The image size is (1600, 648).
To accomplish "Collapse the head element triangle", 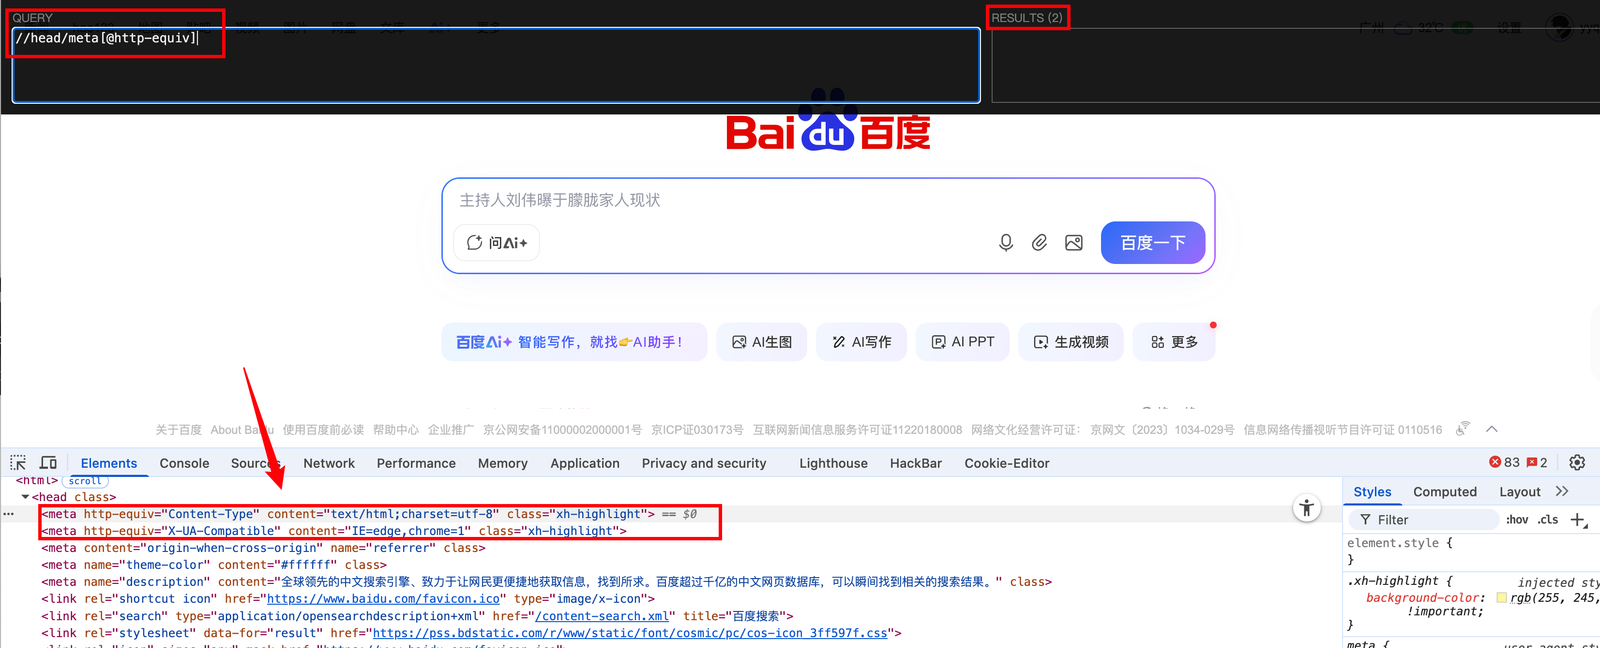I will coord(25,497).
